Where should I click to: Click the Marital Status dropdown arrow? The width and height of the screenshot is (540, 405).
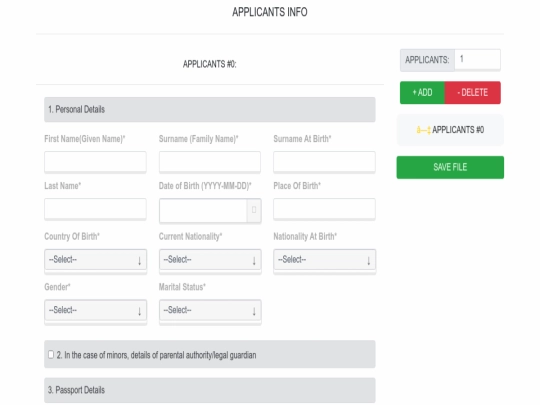(254, 311)
